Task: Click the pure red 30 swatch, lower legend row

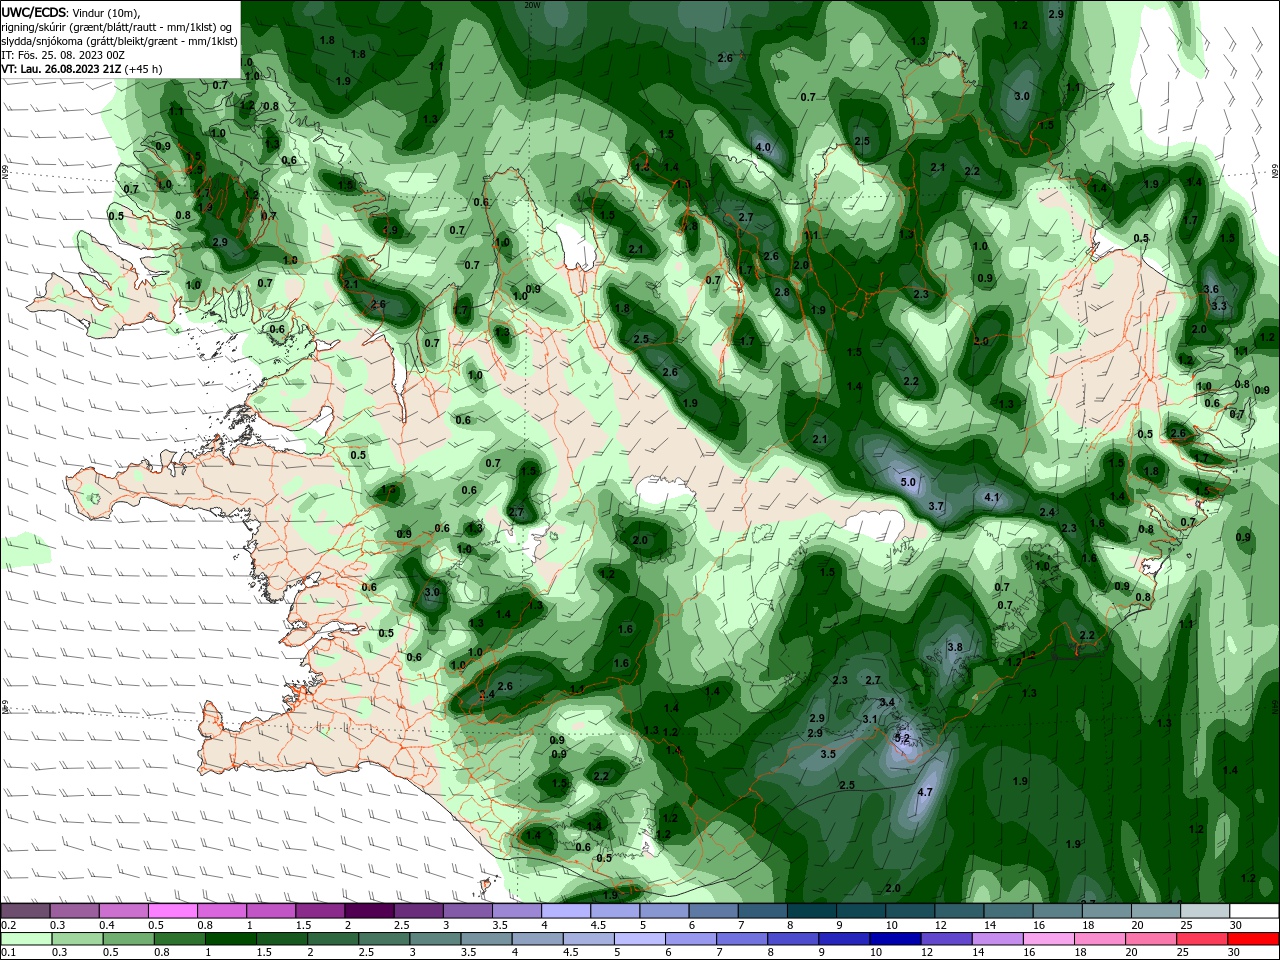Action: point(1254,939)
